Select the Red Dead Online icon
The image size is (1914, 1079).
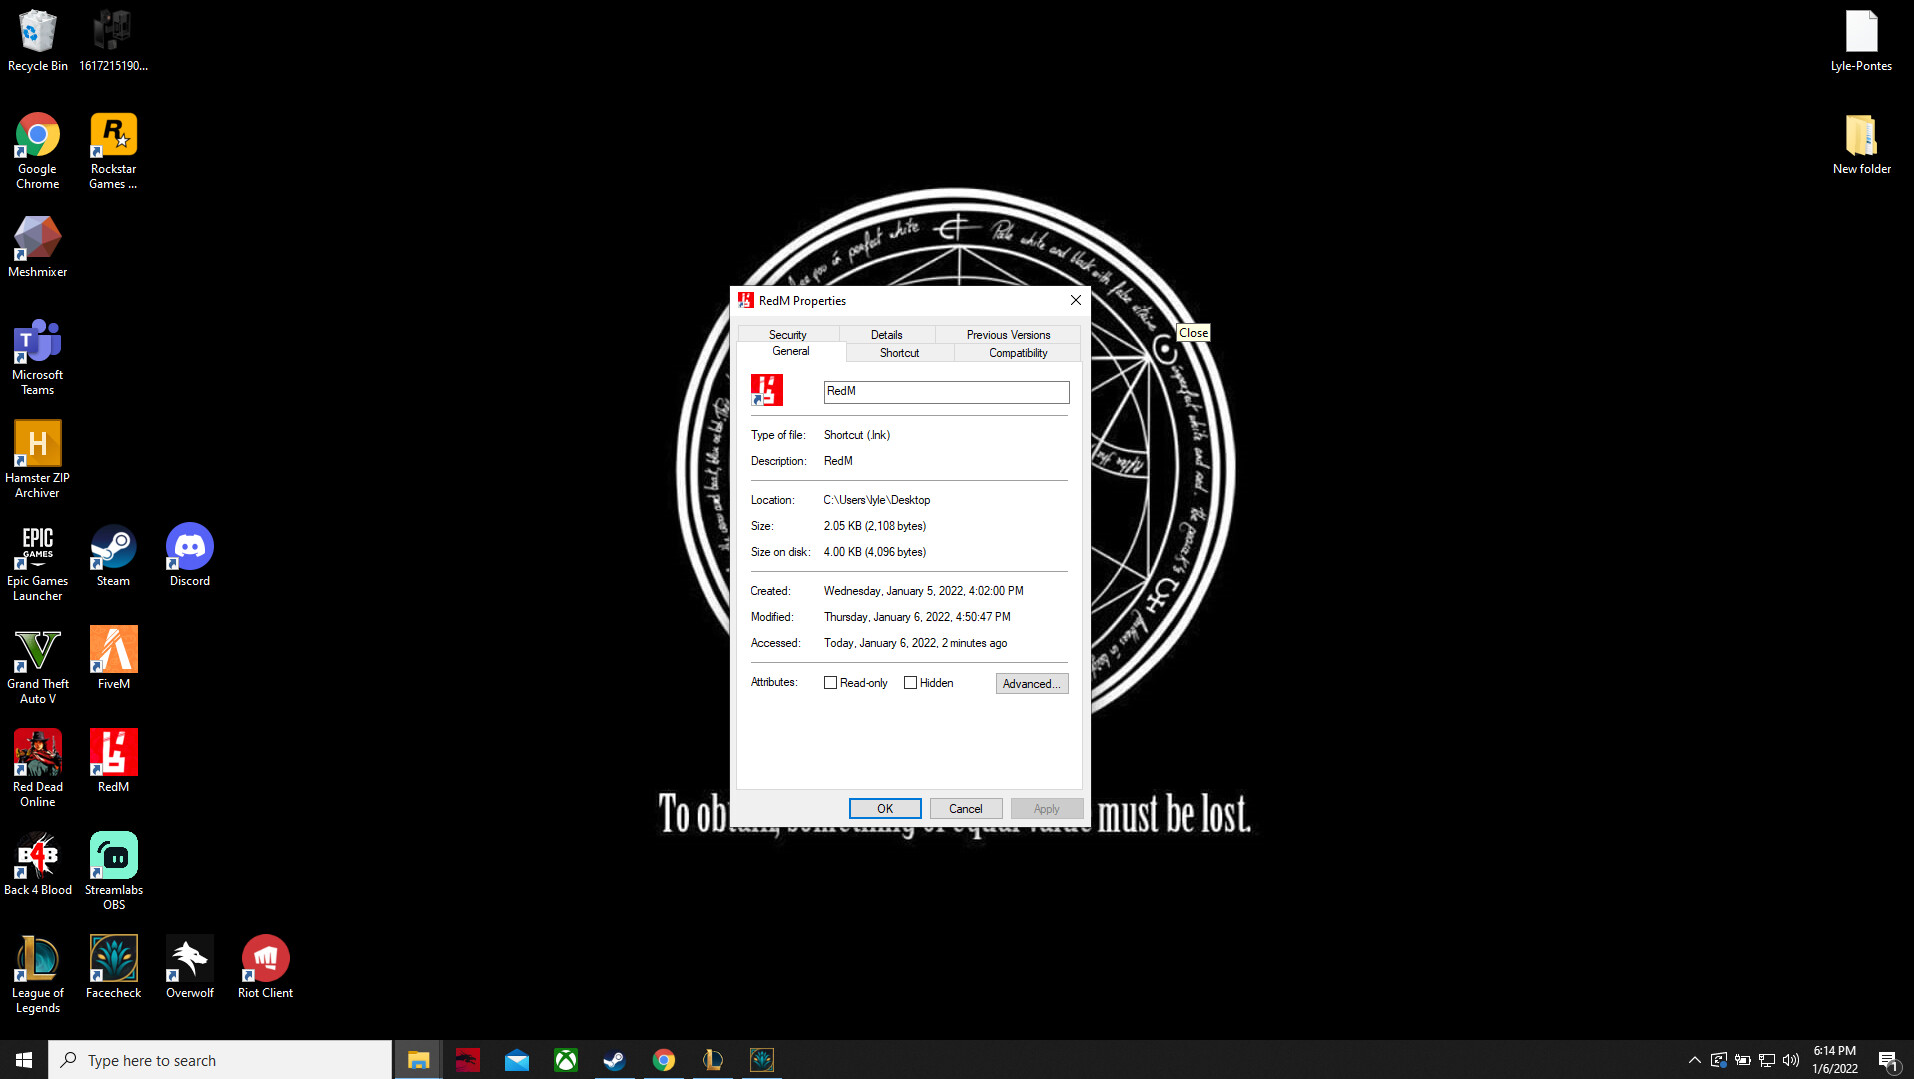(x=38, y=769)
